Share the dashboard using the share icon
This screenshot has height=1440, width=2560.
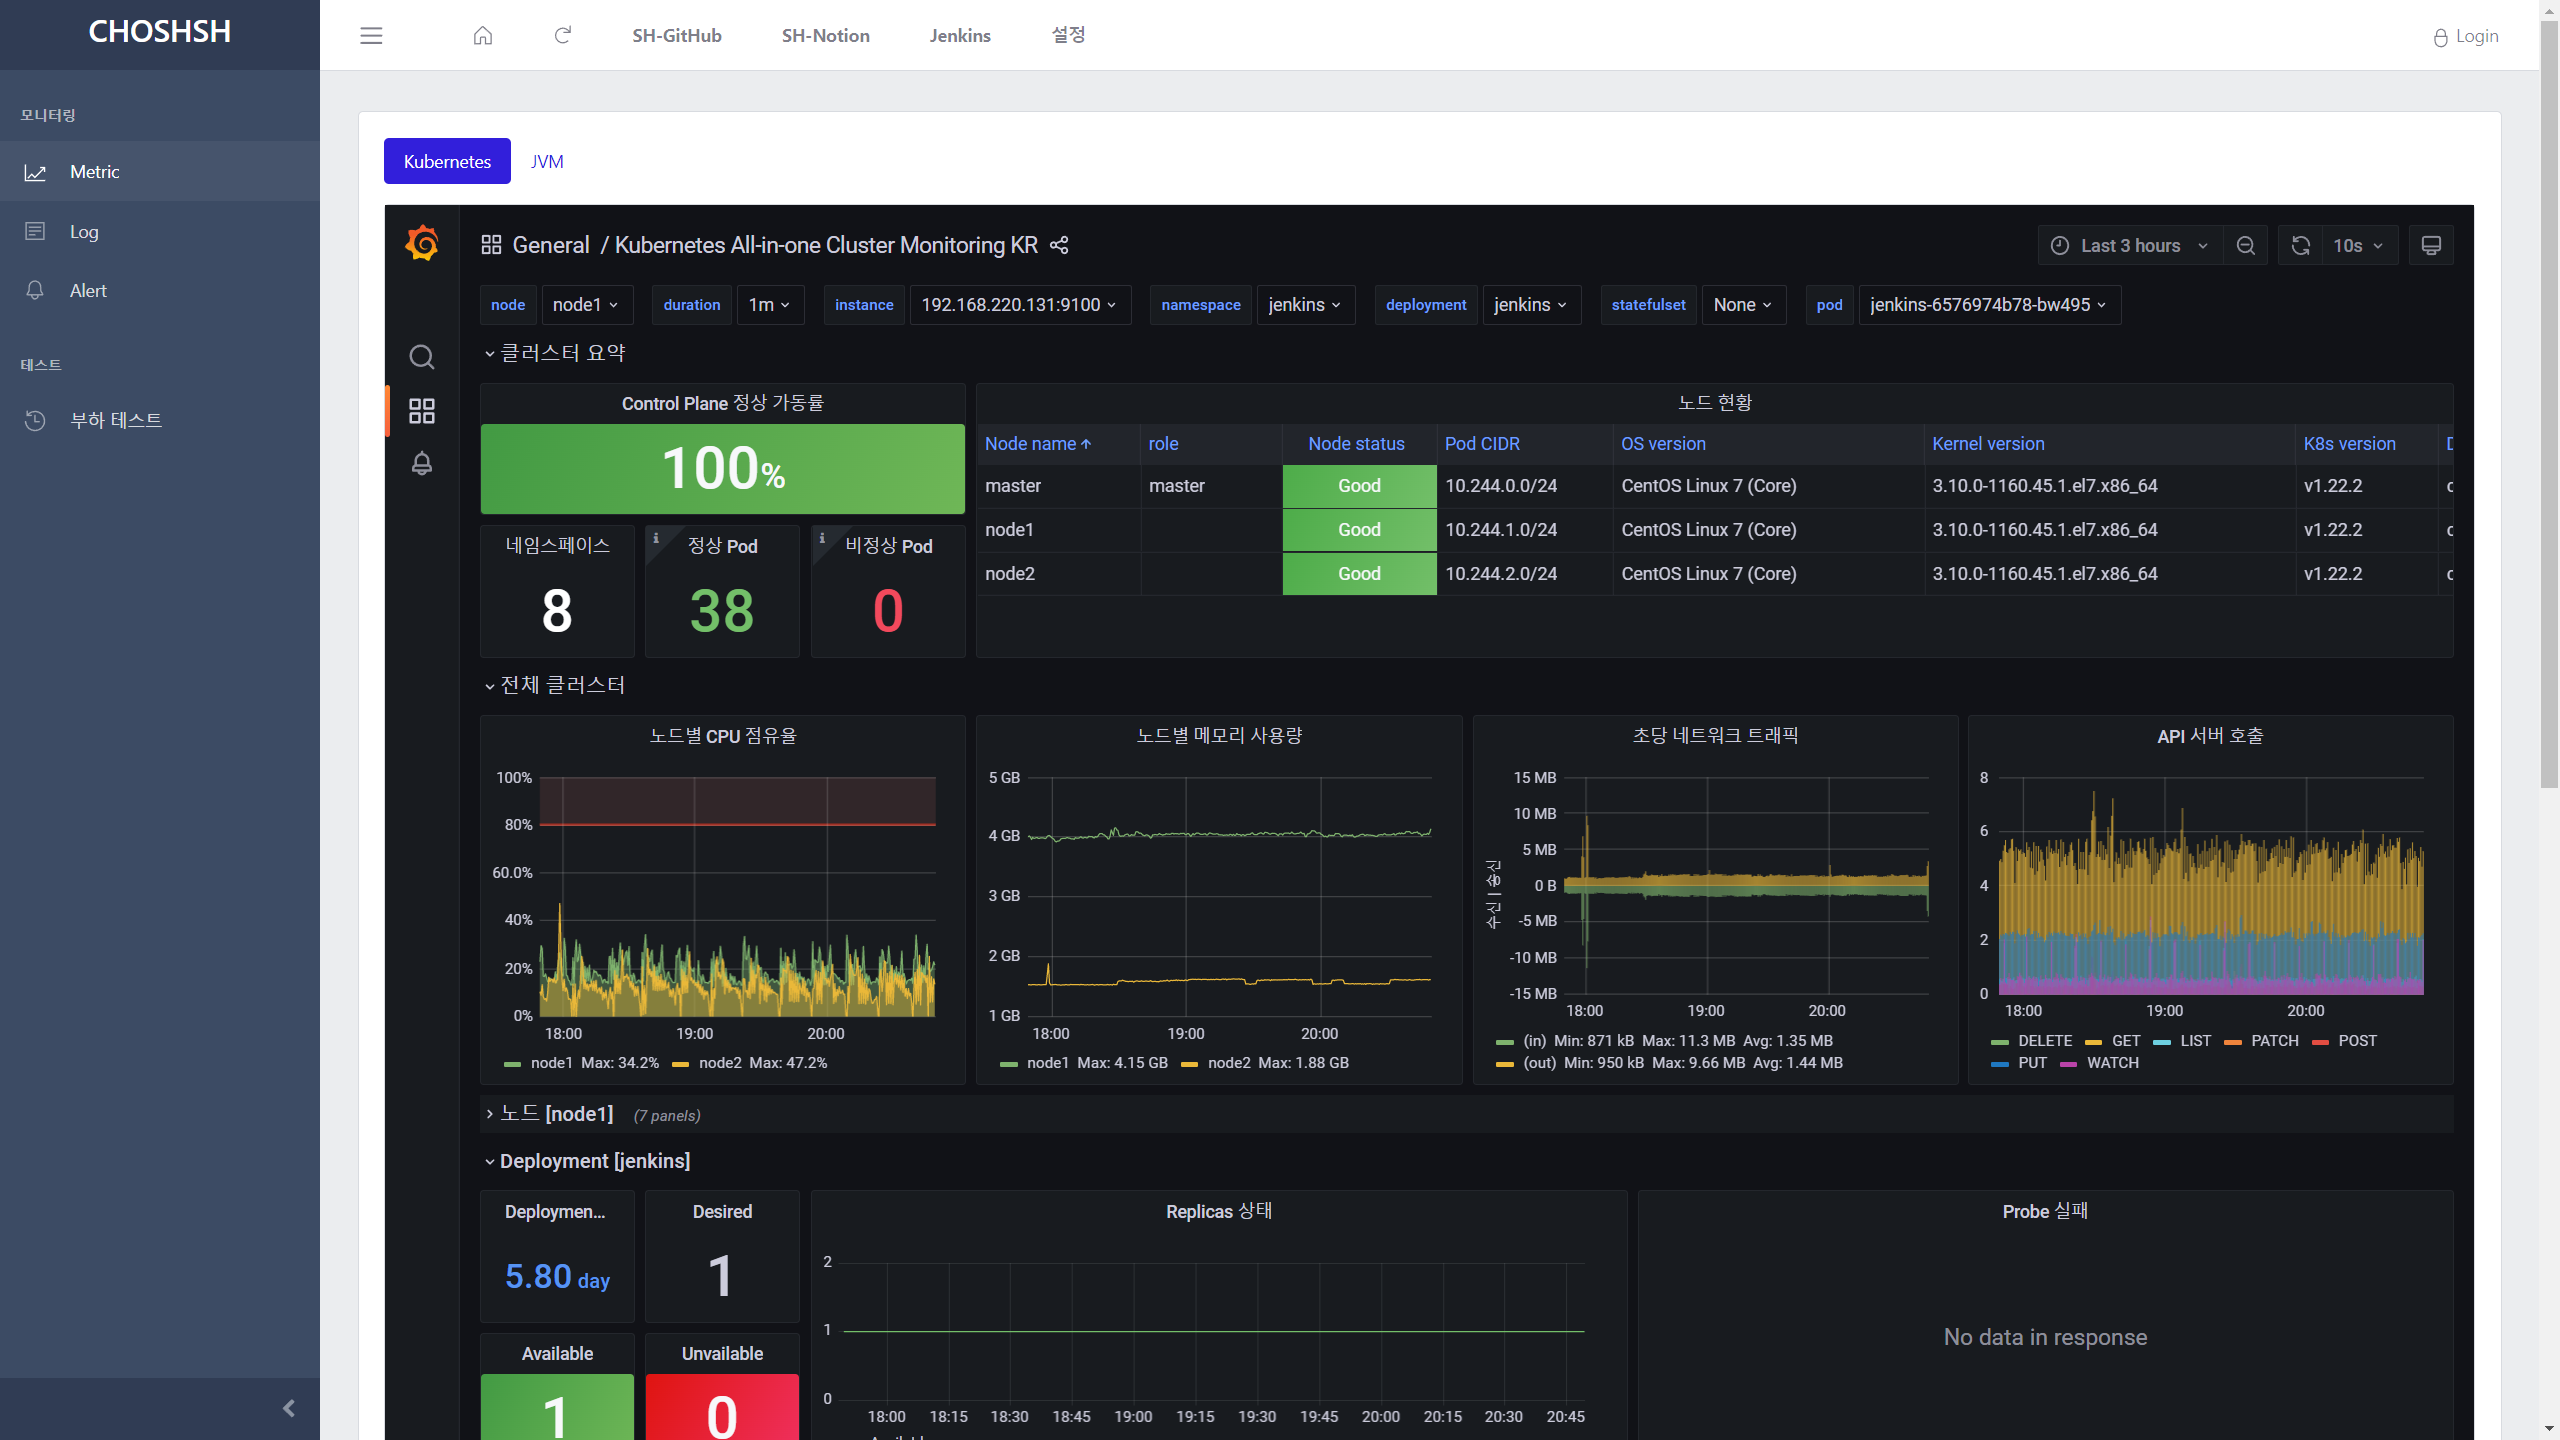(1059, 245)
